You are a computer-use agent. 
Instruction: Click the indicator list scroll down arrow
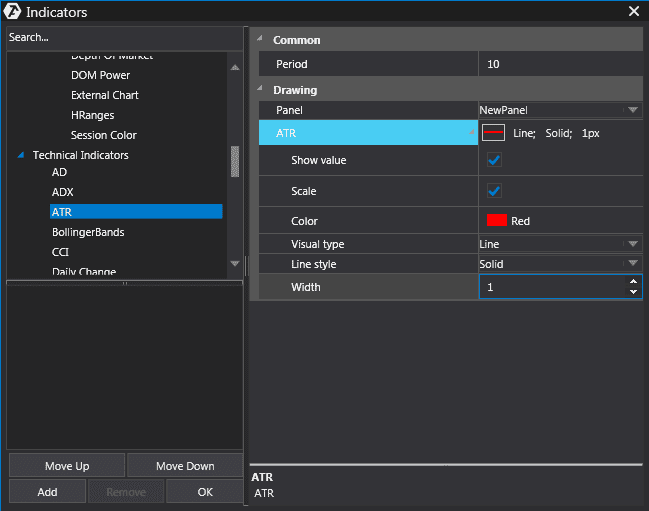click(x=235, y=264)
